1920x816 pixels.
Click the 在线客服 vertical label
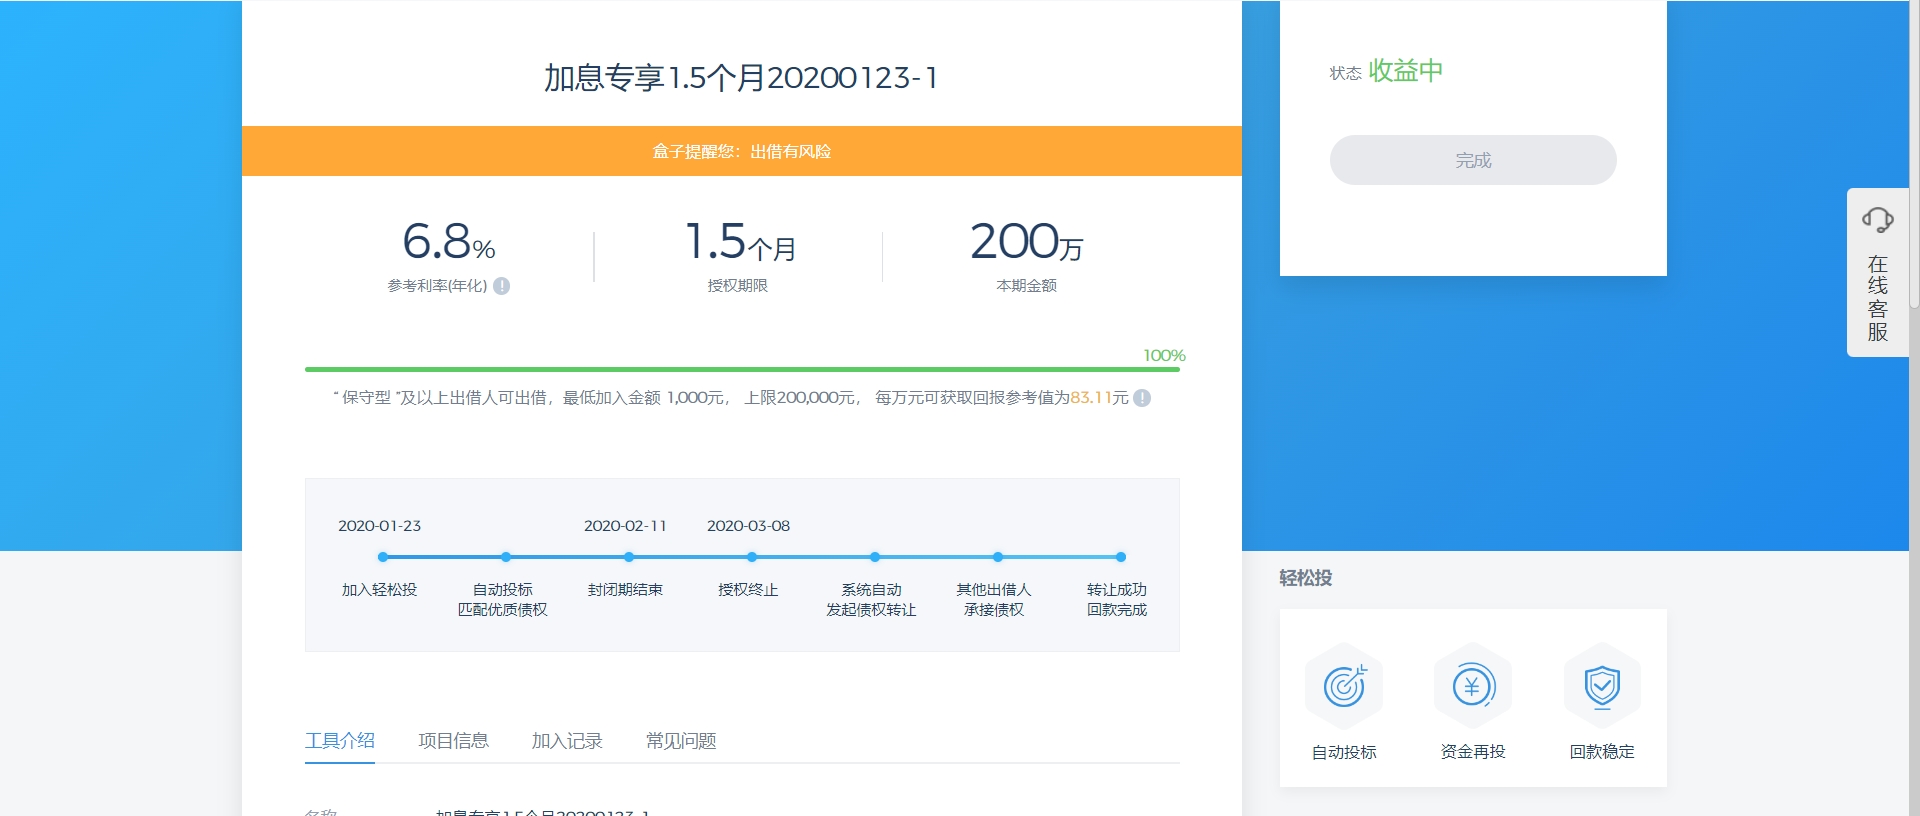(1878, 298)
